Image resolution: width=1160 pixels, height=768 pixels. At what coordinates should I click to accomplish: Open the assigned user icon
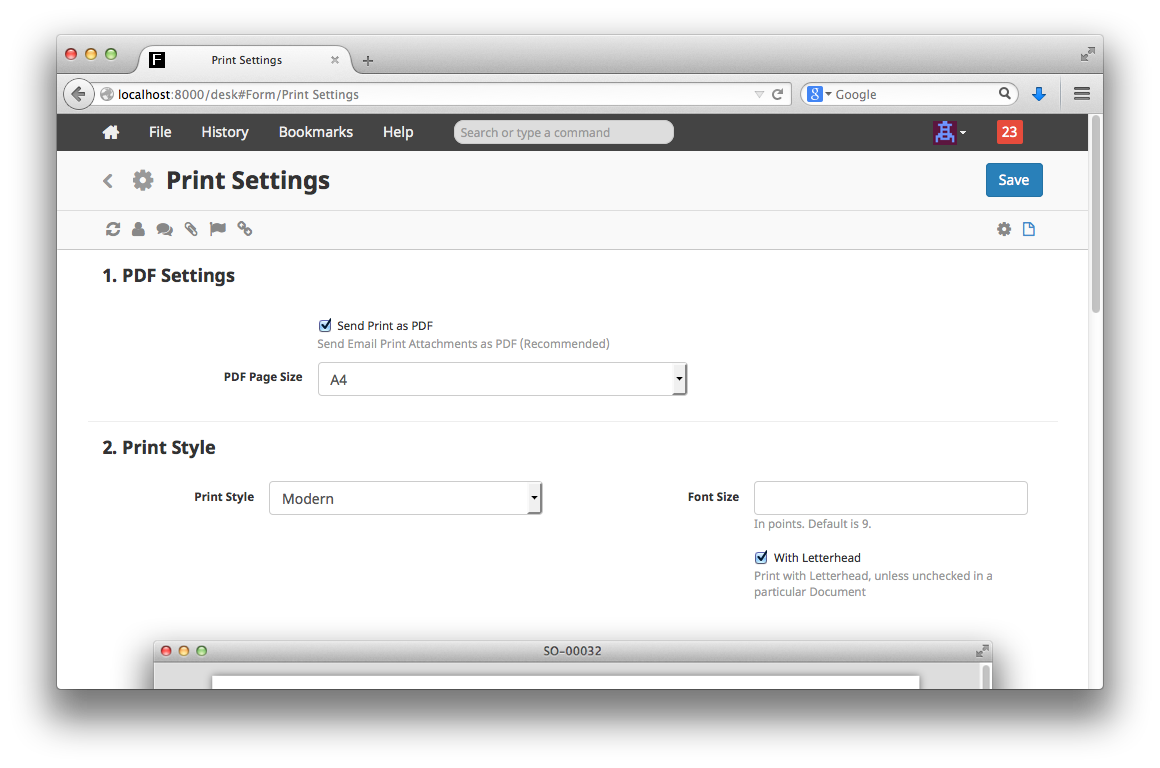138,229
